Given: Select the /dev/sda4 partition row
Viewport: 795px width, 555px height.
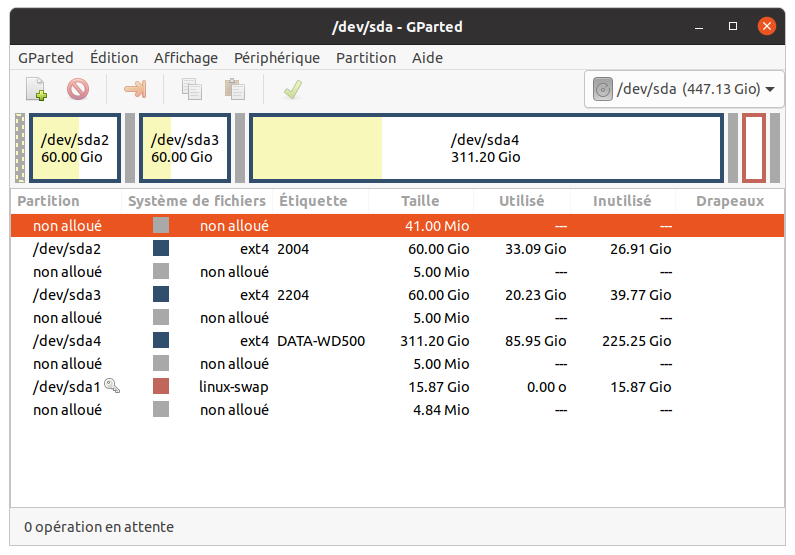Looking at the screenshot, I should coord(398,341).
